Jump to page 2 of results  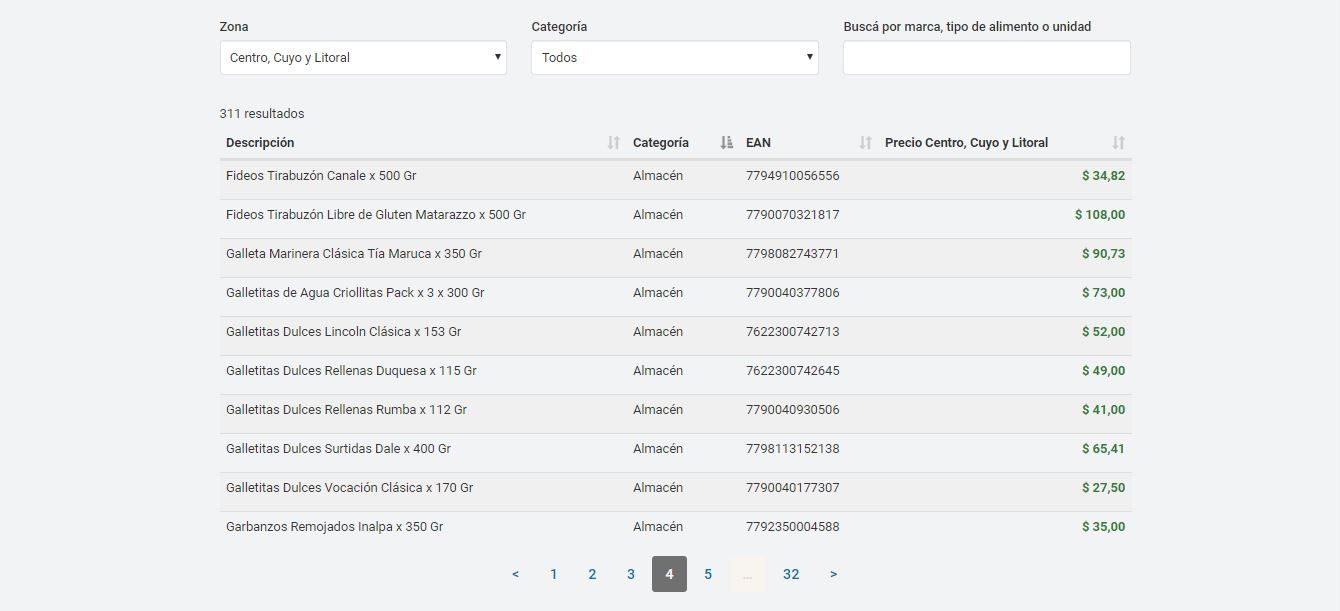[x=592, y=574]
